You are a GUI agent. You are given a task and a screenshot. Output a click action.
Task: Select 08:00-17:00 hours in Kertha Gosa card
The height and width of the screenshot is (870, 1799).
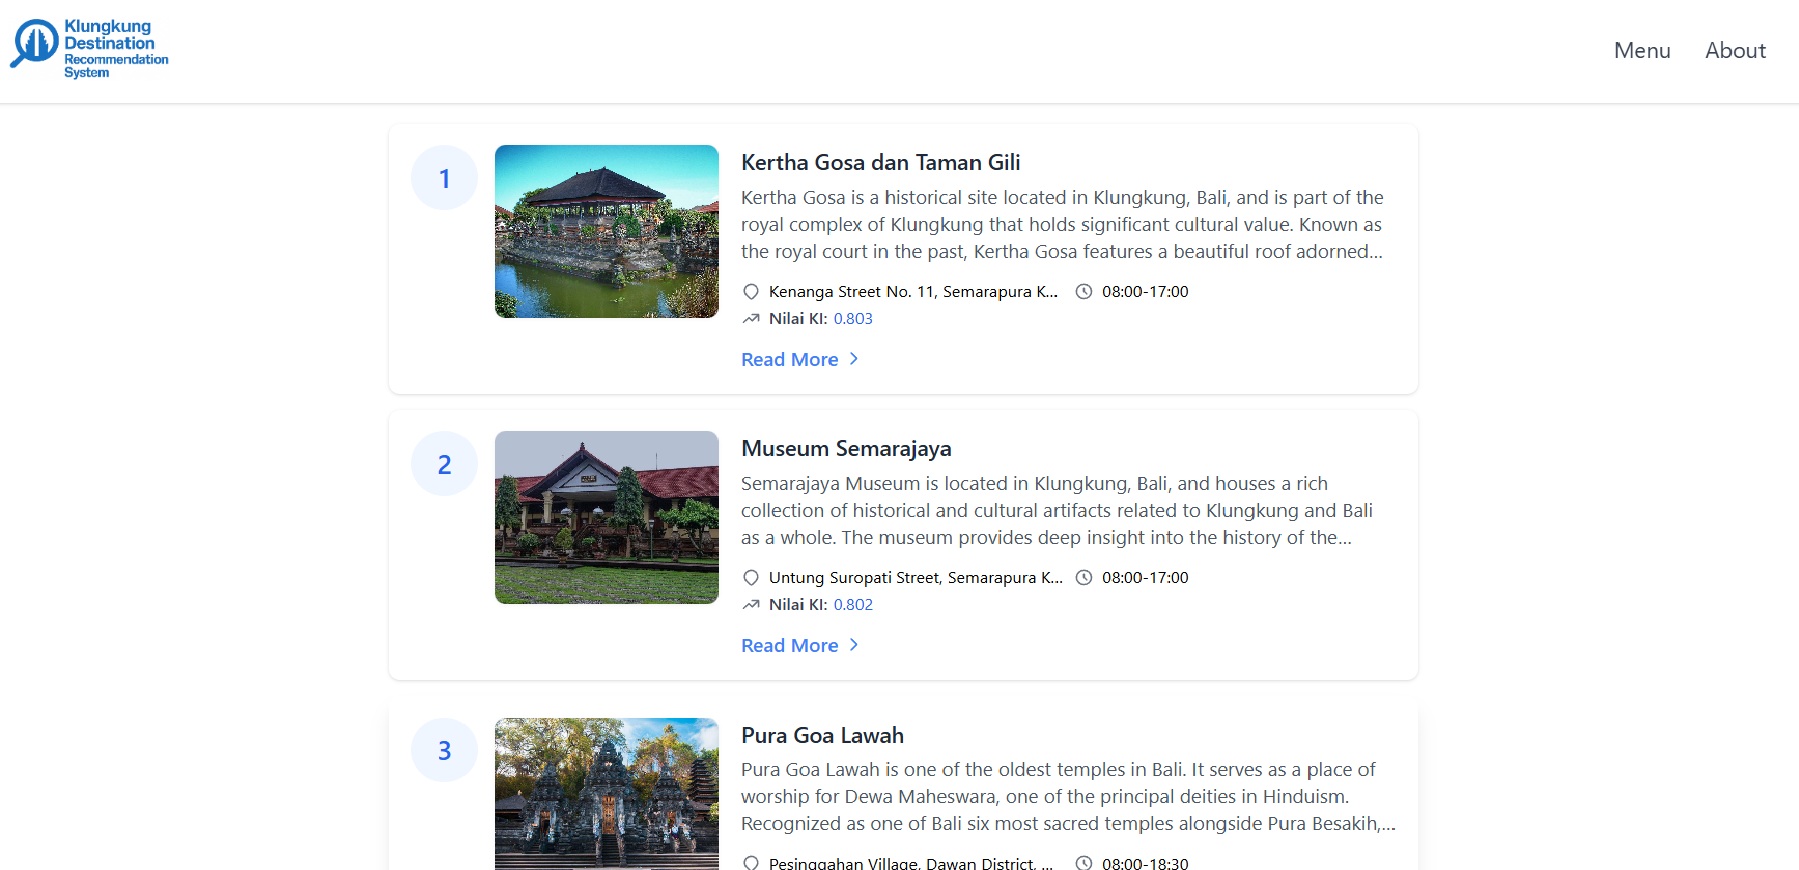click(x=1145, y=292)
